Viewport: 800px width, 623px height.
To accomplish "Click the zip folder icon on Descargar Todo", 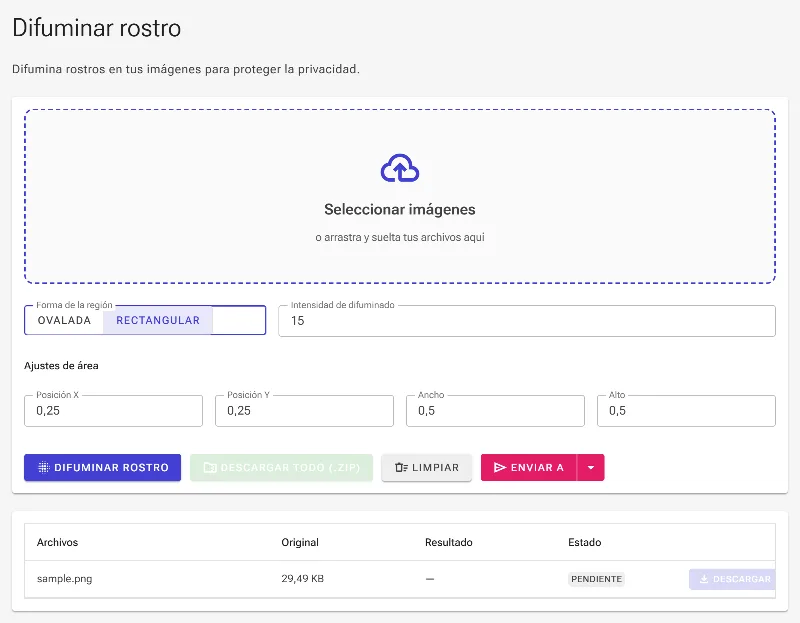I will 210,467.
